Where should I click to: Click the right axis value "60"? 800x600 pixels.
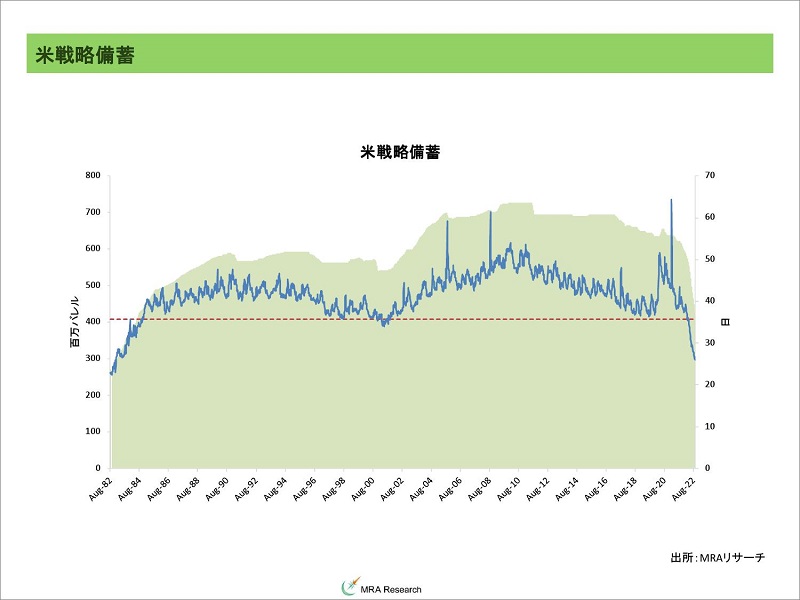tap(710, 217)
